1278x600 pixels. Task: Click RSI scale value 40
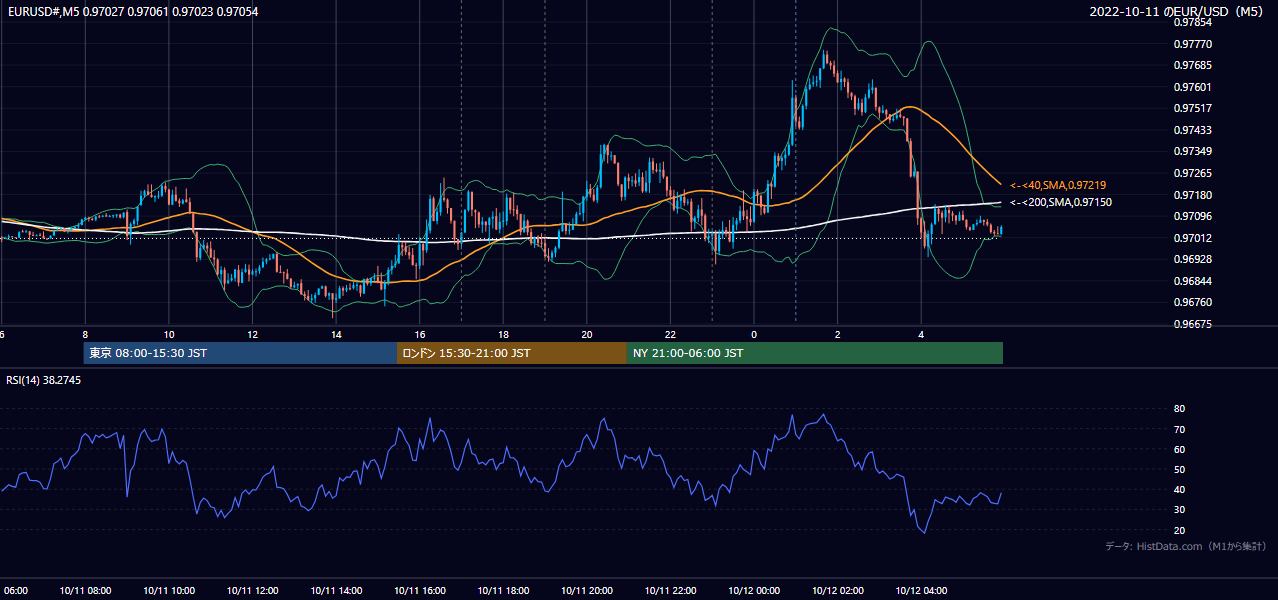pyautogui.click(x=1179, y=489)
